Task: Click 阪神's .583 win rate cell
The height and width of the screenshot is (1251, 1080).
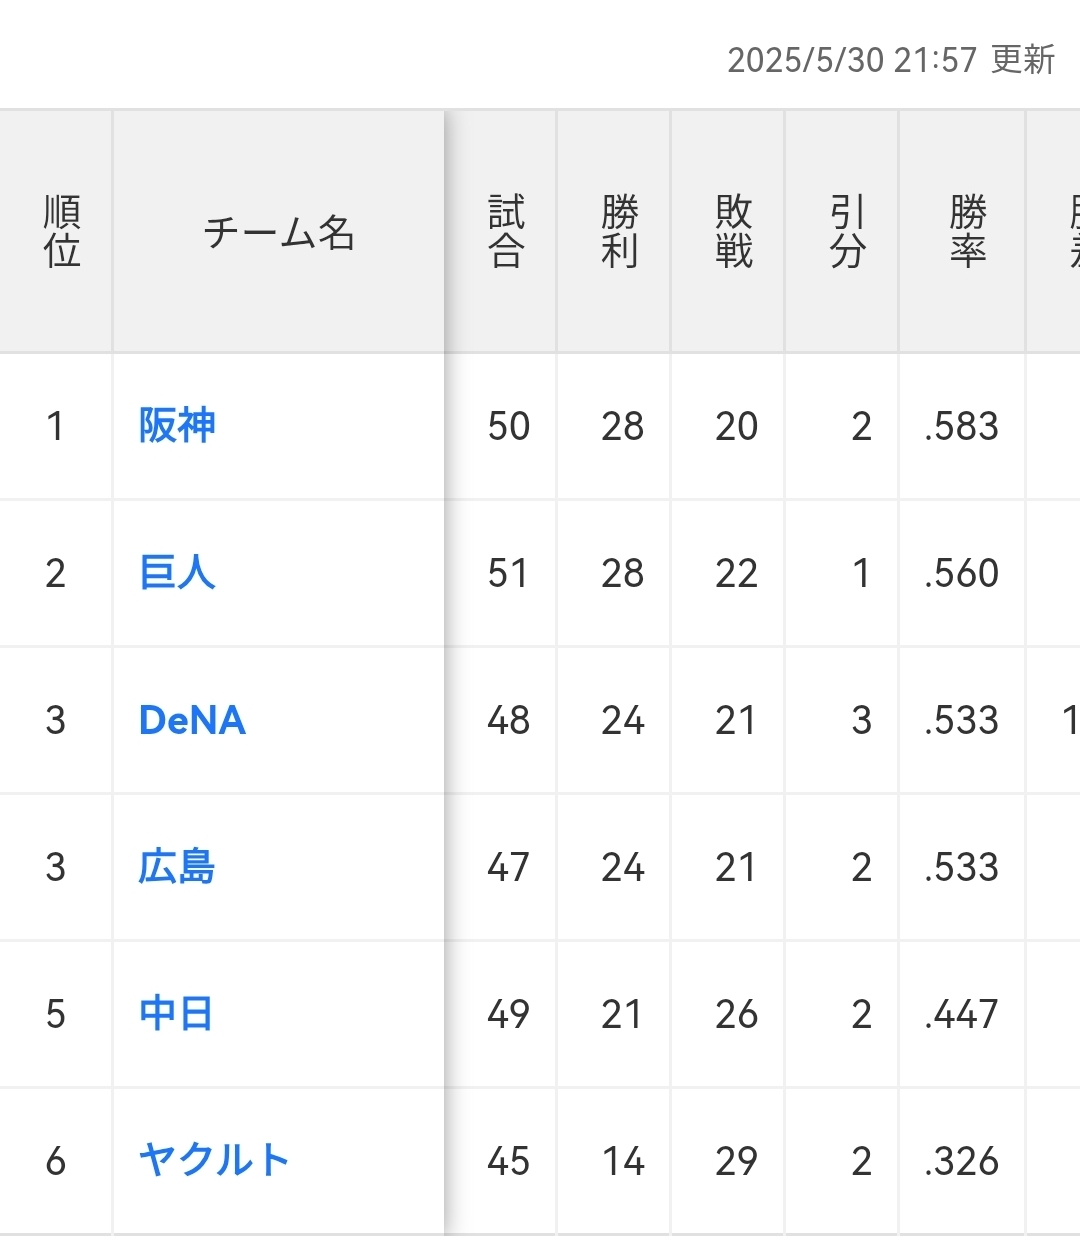Action: click(x=962, y=427)
